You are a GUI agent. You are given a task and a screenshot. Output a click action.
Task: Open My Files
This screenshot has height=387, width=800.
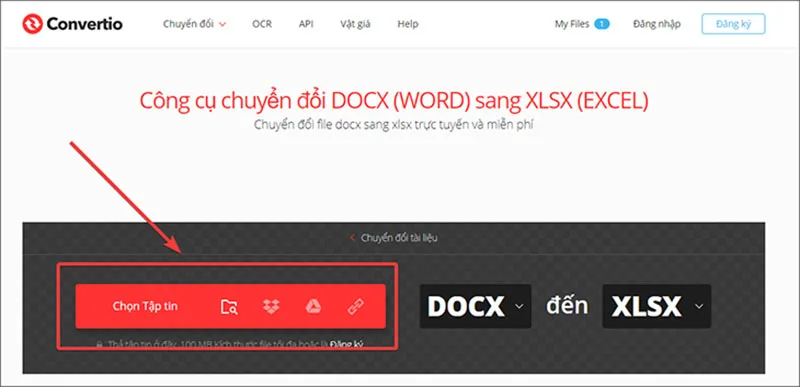point(572,24)
